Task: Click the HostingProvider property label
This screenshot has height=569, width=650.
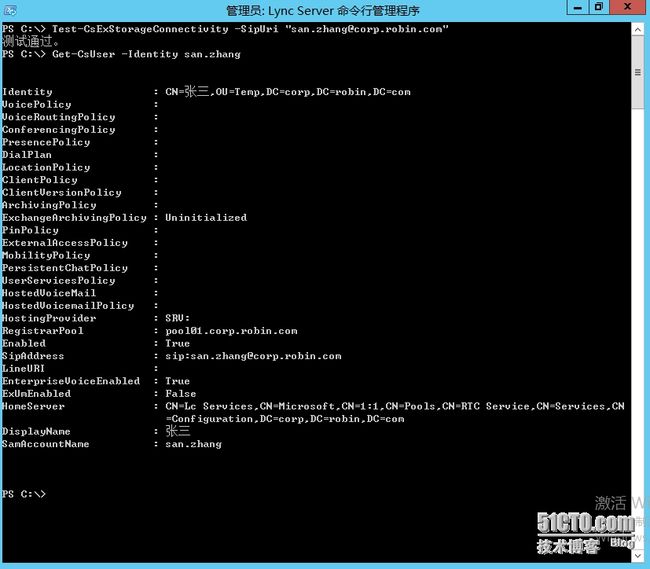Action: [49, 318]
